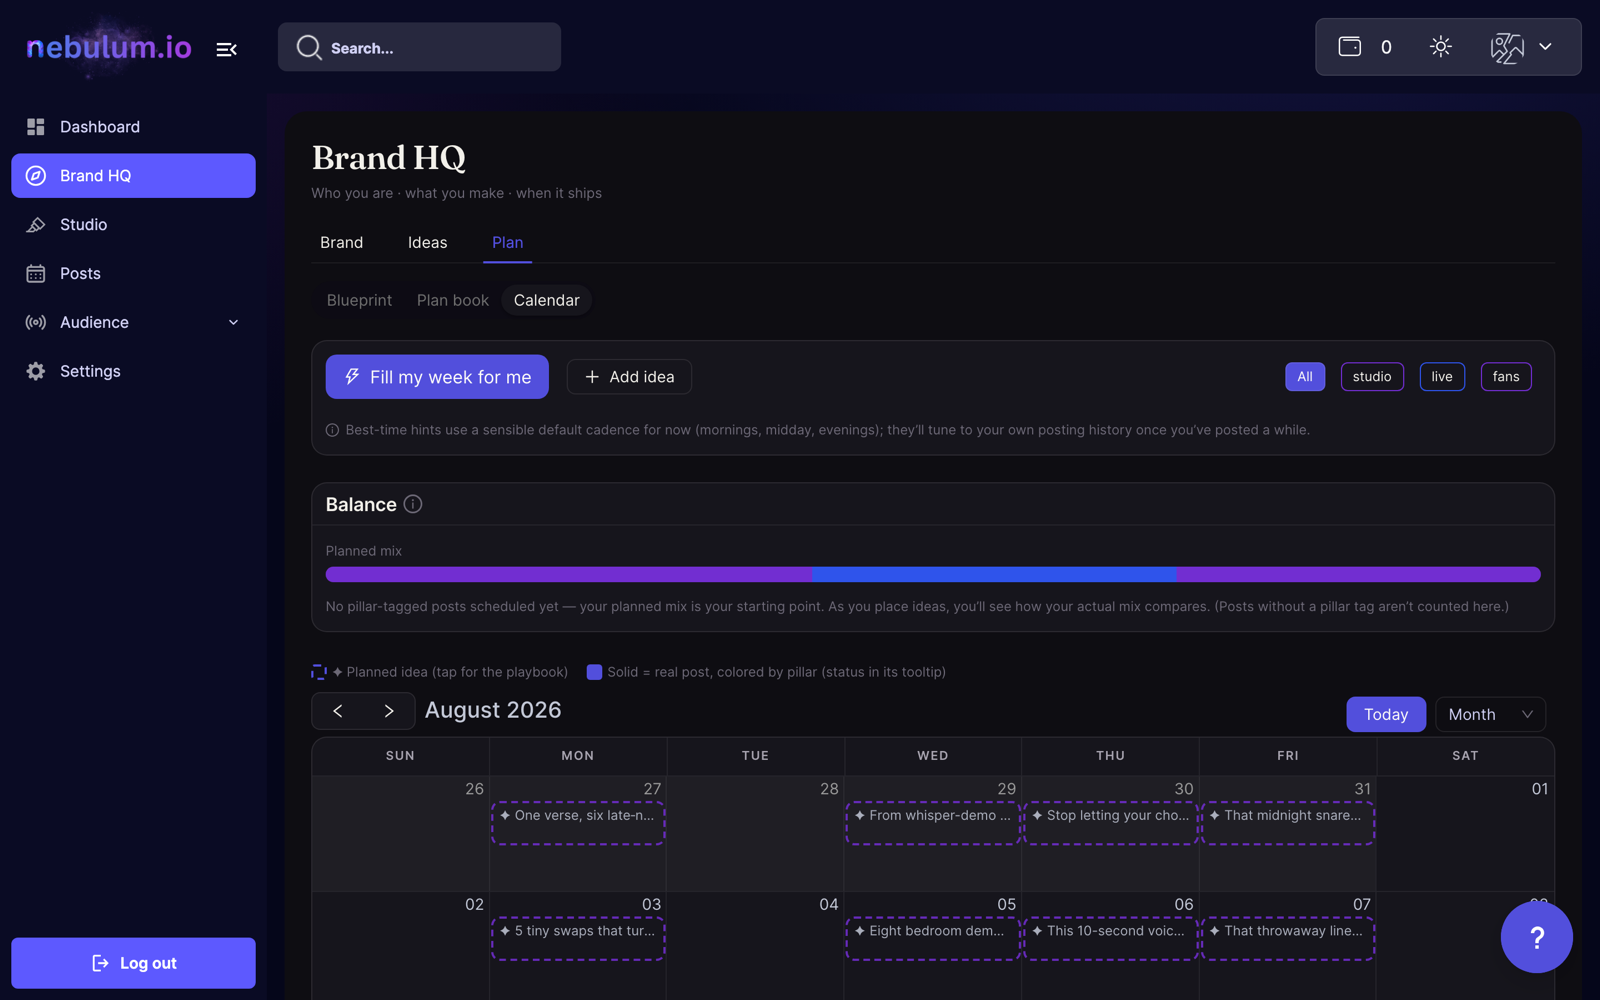
Task: Click the solid real post legend swatch
Action: pos(594,673)
